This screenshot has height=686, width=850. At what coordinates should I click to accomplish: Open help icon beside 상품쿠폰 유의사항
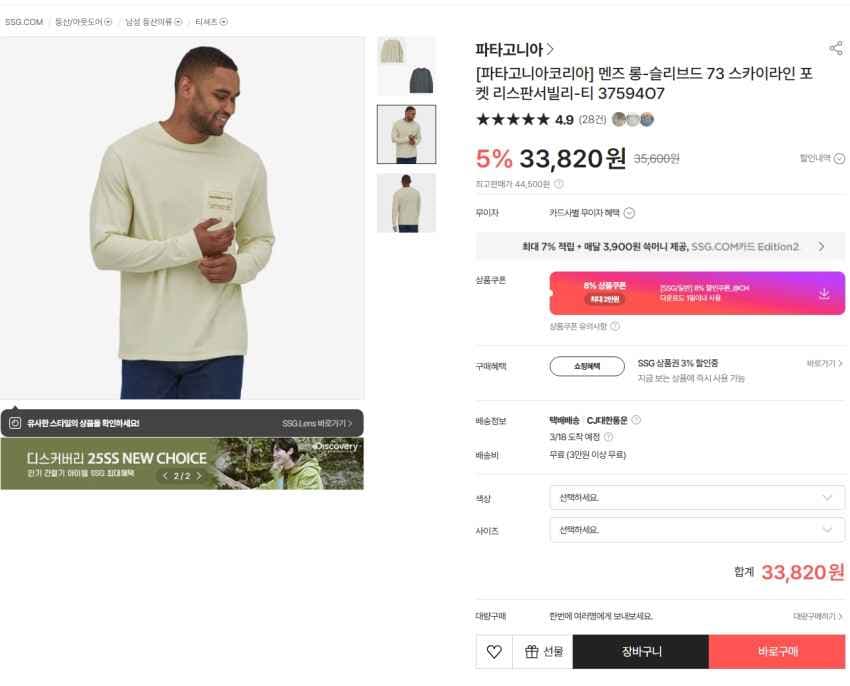coord(615,326)
